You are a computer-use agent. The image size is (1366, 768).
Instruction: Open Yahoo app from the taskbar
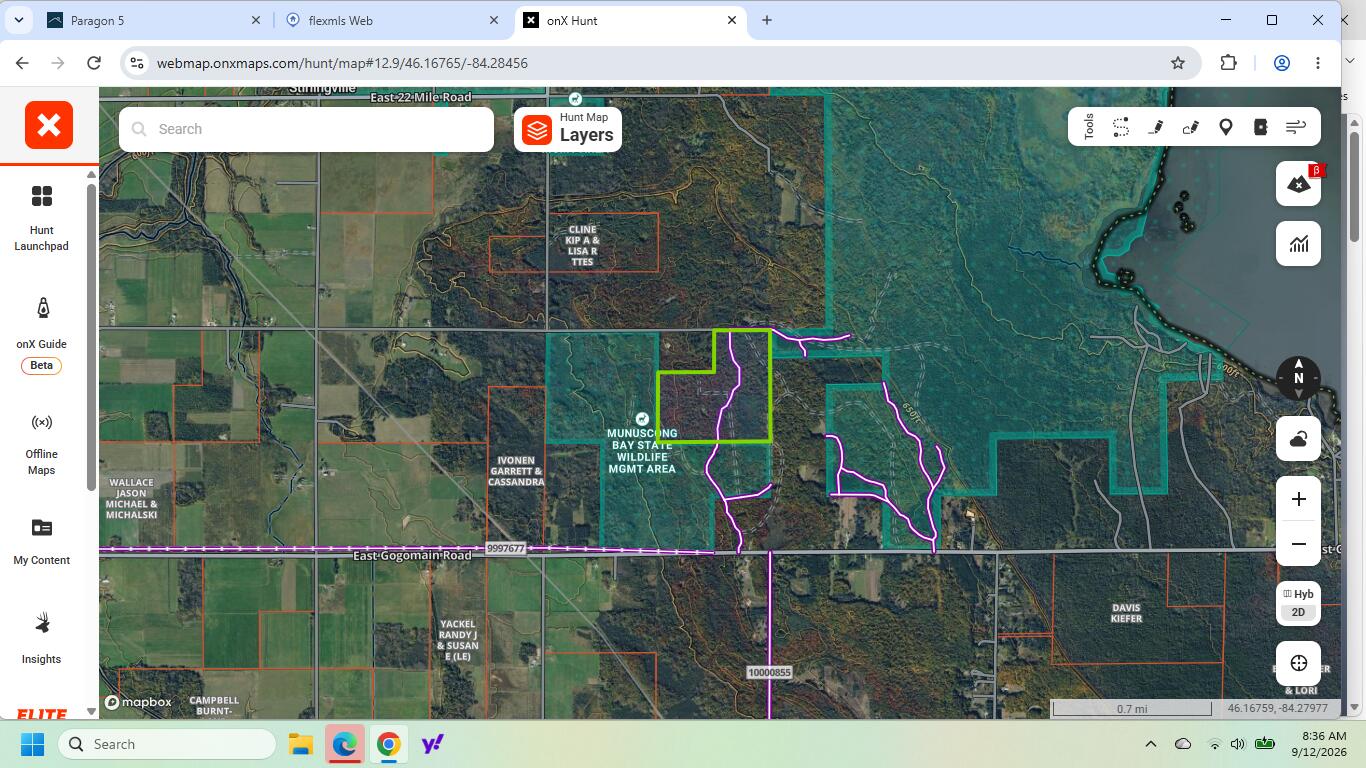click(x=432, y=744)
